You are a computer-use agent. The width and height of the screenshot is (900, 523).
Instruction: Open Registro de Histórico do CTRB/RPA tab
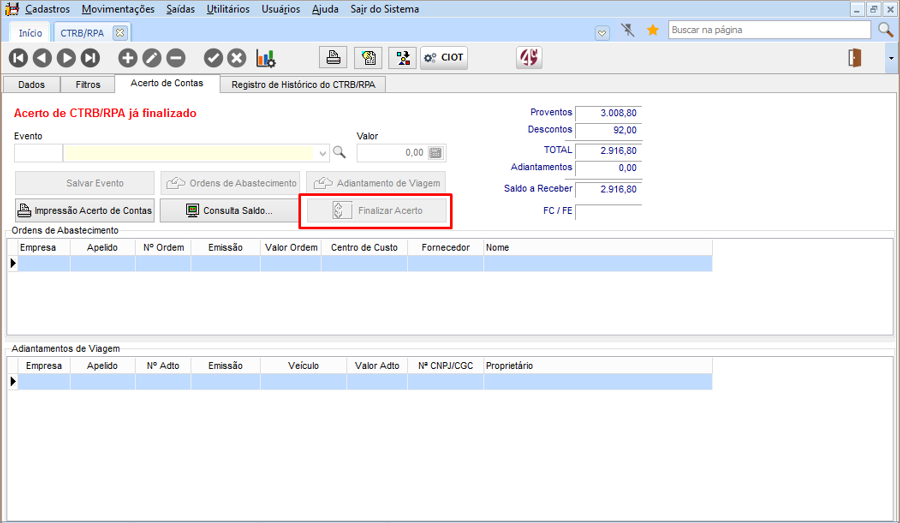pos(303,84)
